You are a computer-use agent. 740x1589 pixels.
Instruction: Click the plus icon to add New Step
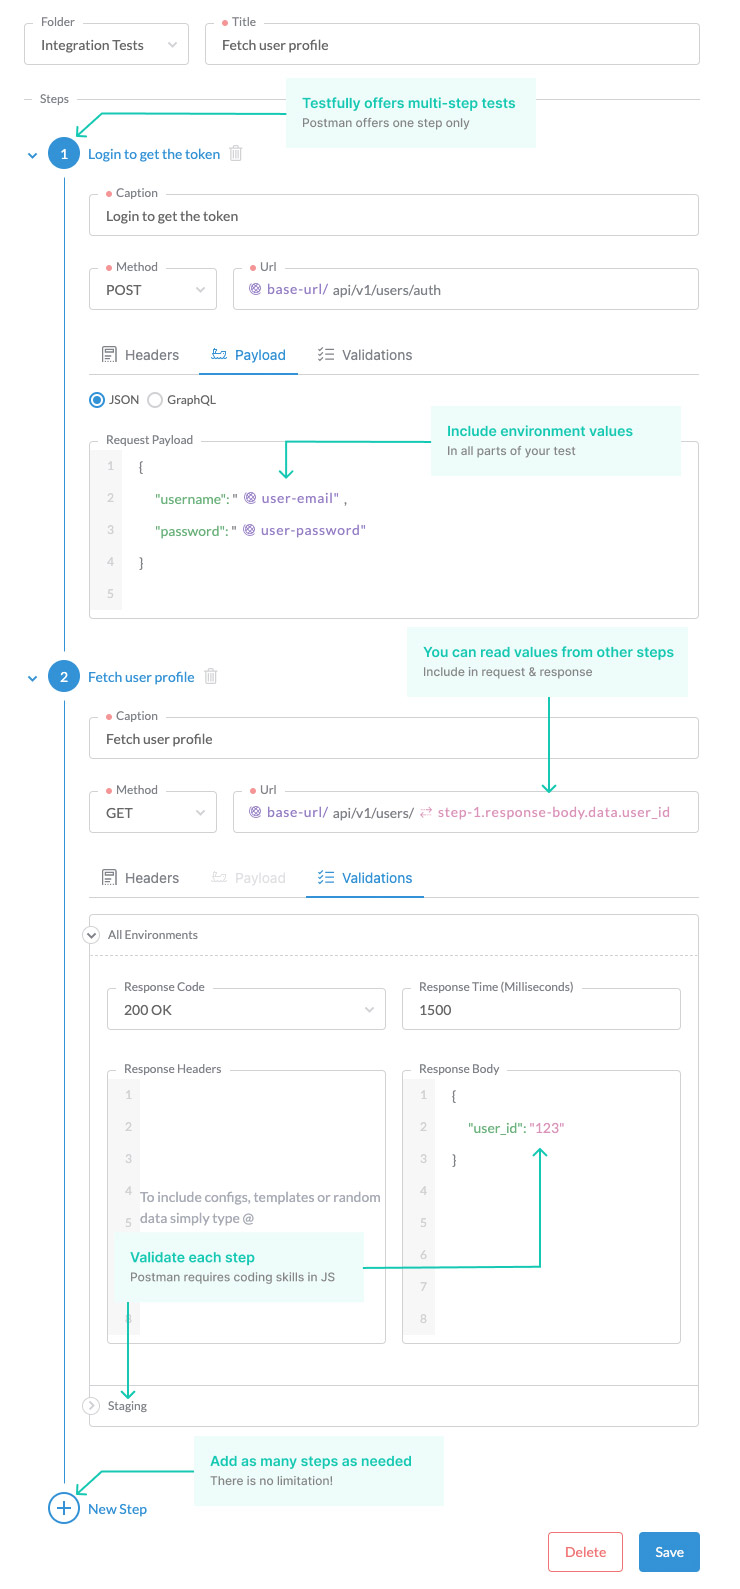[64, 1508]
